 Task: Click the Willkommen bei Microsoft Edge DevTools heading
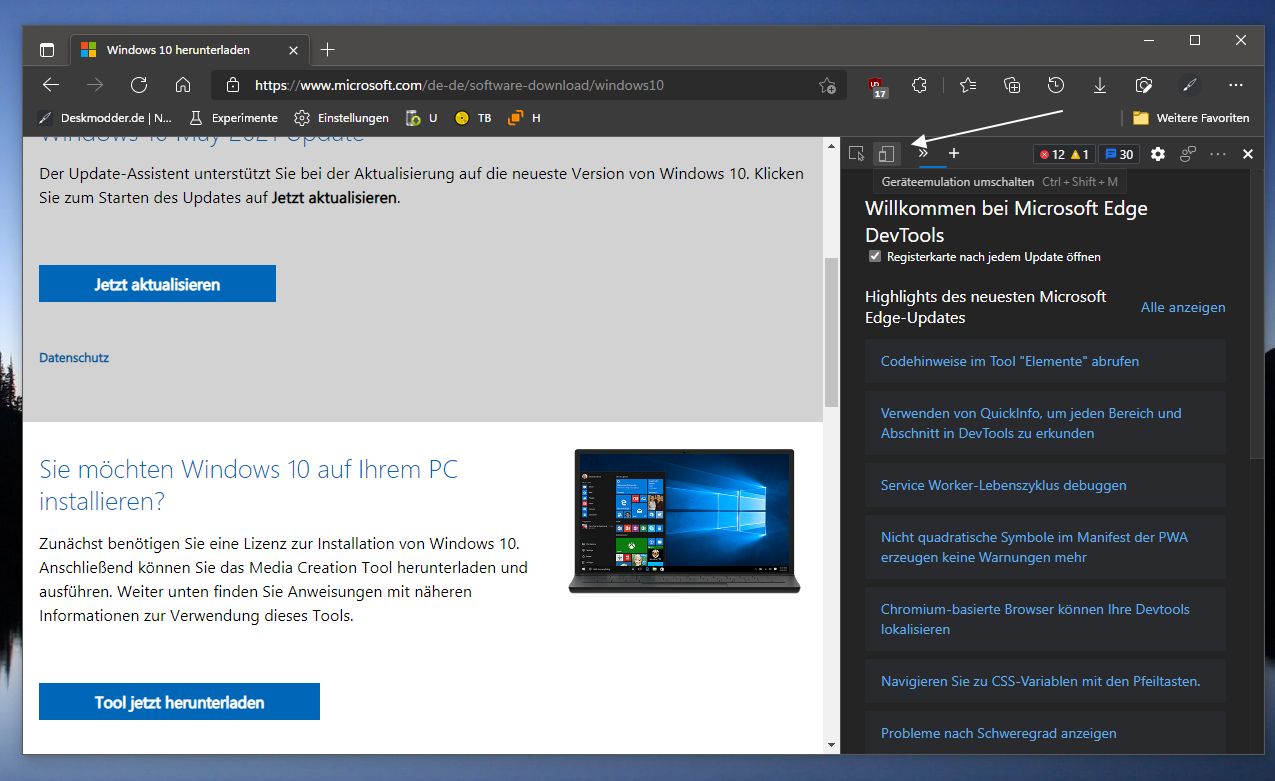point(1006,221)
